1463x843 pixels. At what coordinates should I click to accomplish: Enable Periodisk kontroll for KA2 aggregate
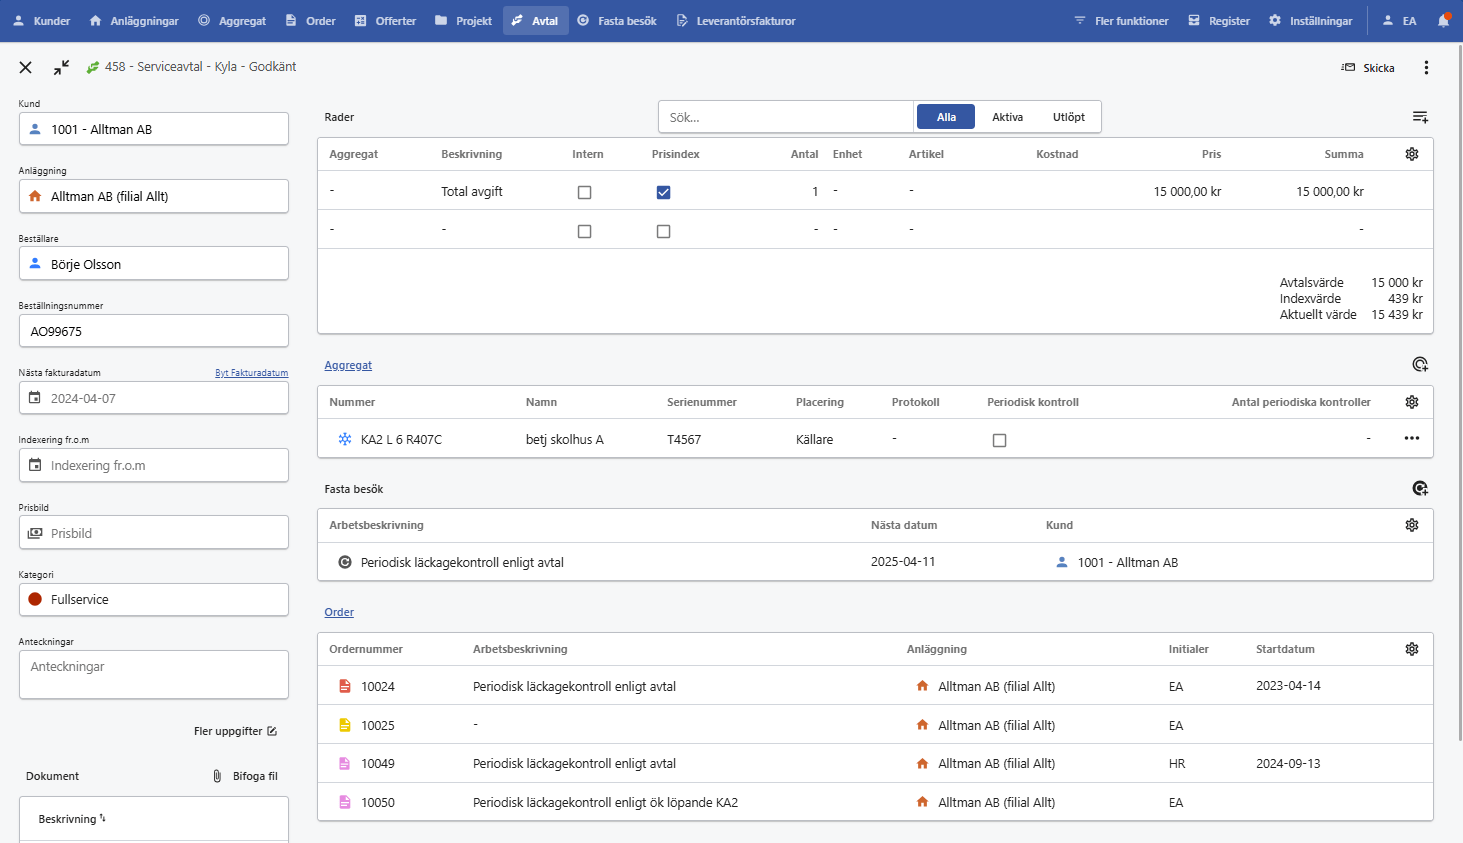click(999, 440)
